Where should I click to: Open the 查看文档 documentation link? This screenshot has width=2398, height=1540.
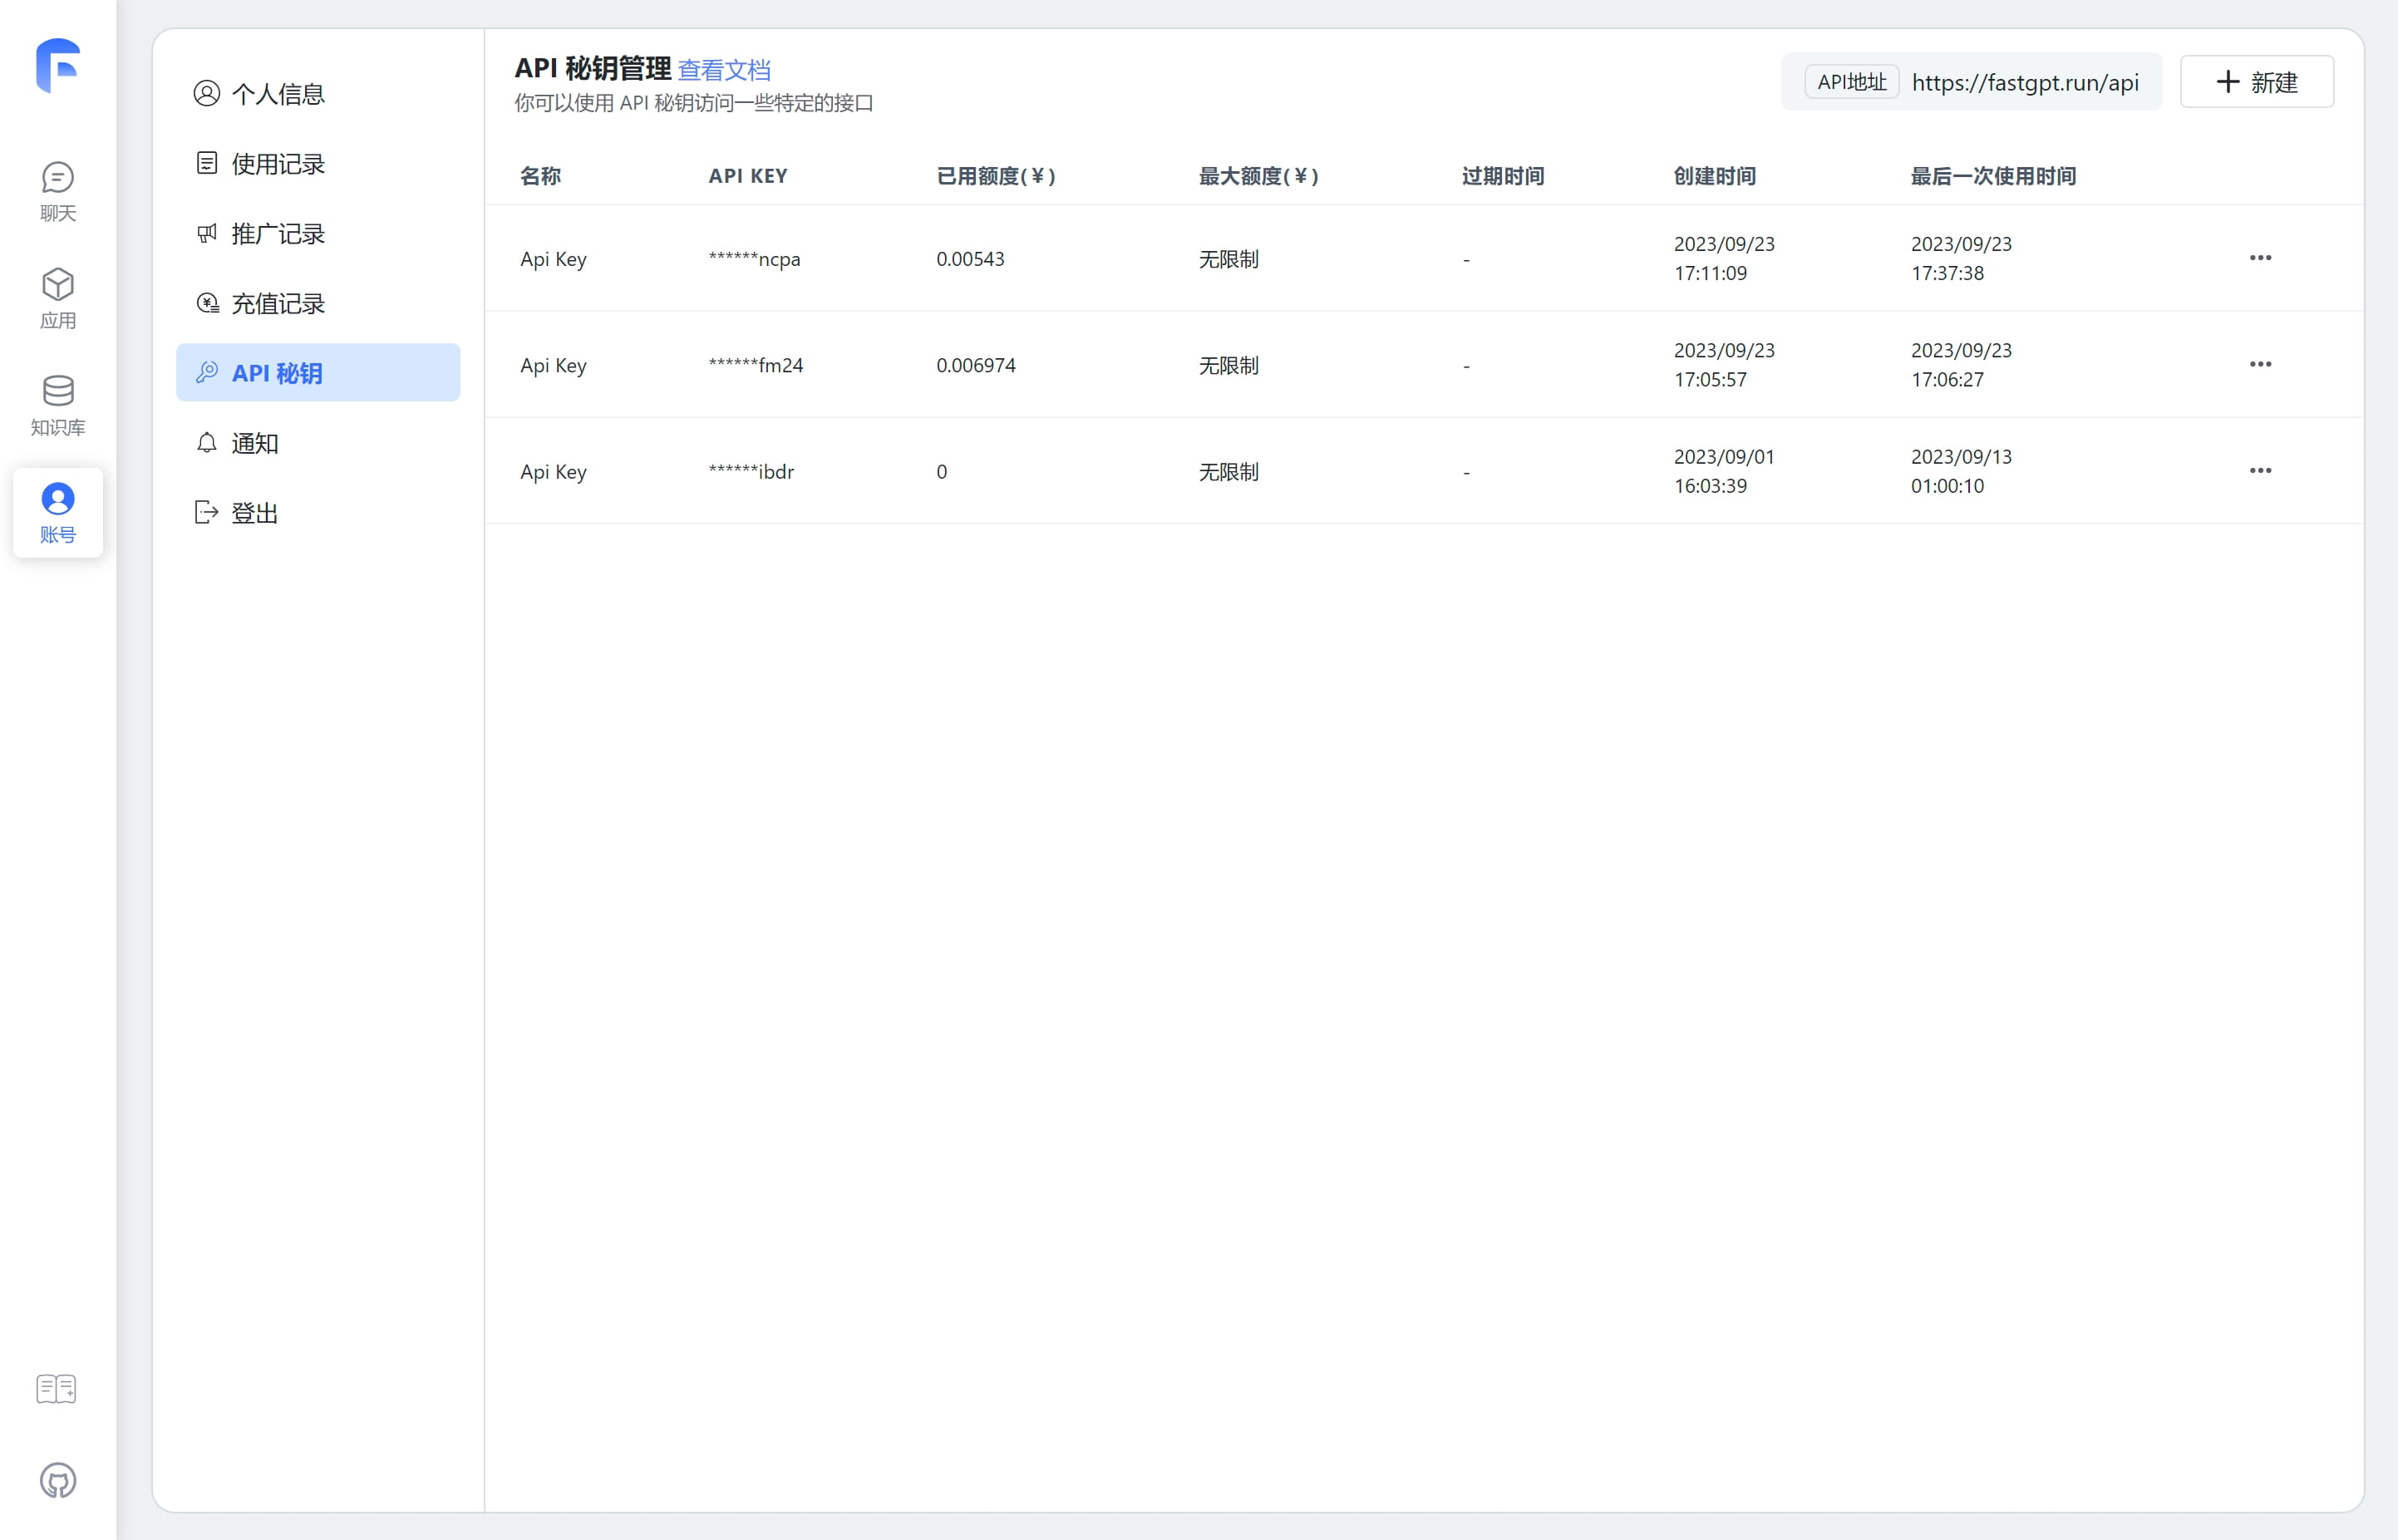[x=725, y=70]
